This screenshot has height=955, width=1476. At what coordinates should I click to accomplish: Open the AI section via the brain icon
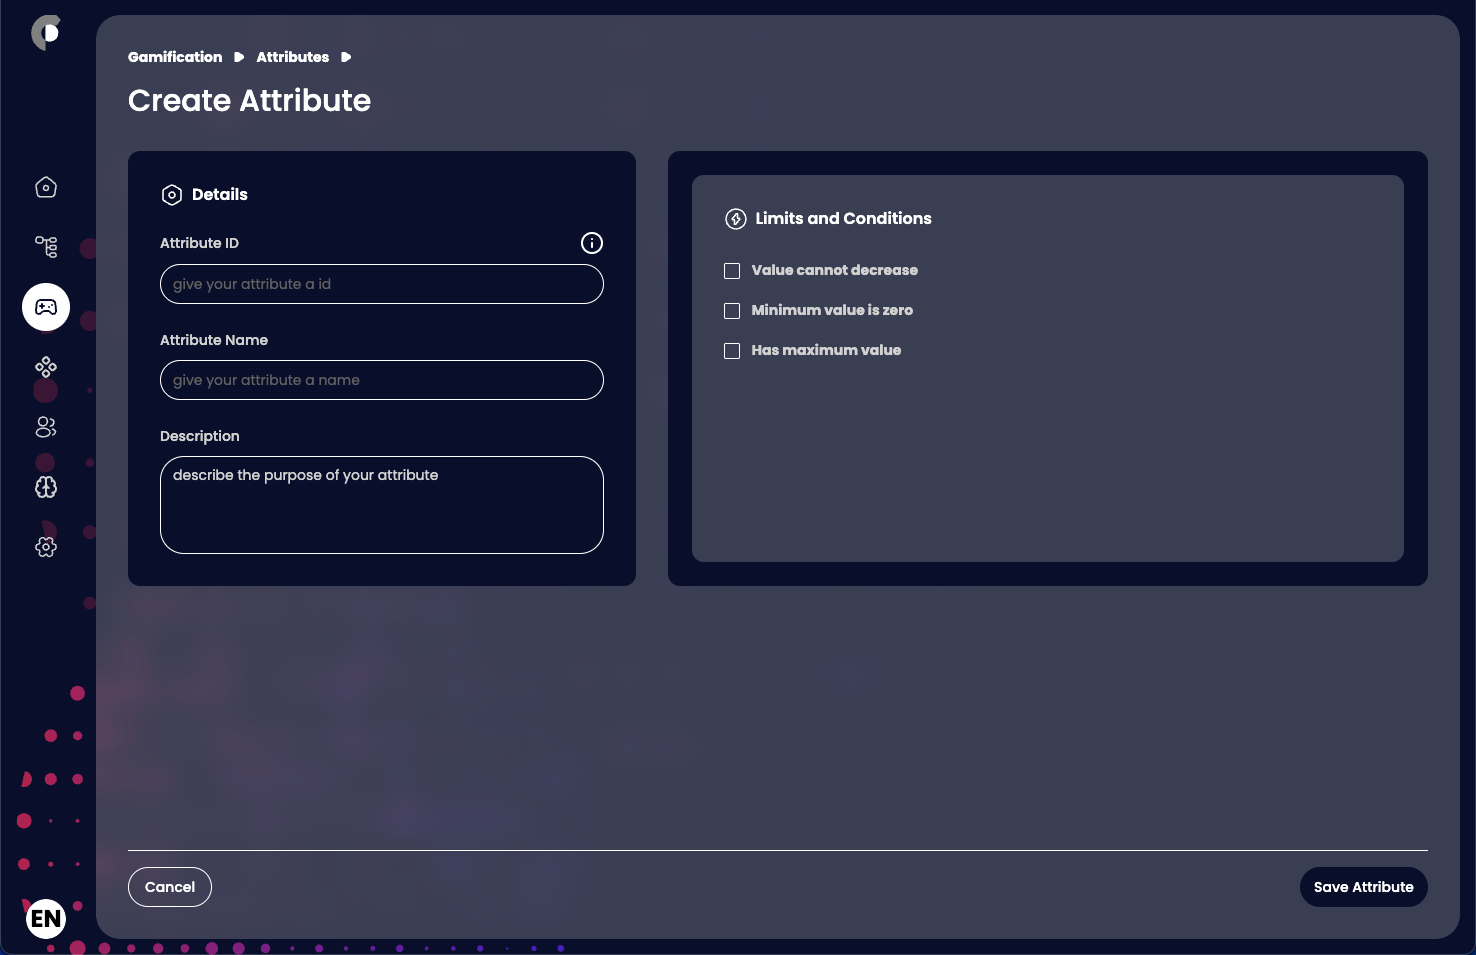(x=45, y=487)
